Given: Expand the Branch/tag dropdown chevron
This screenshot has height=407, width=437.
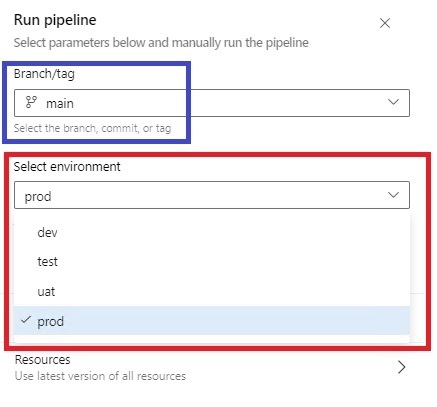Looking at the screenshot, I should point(393,102).
